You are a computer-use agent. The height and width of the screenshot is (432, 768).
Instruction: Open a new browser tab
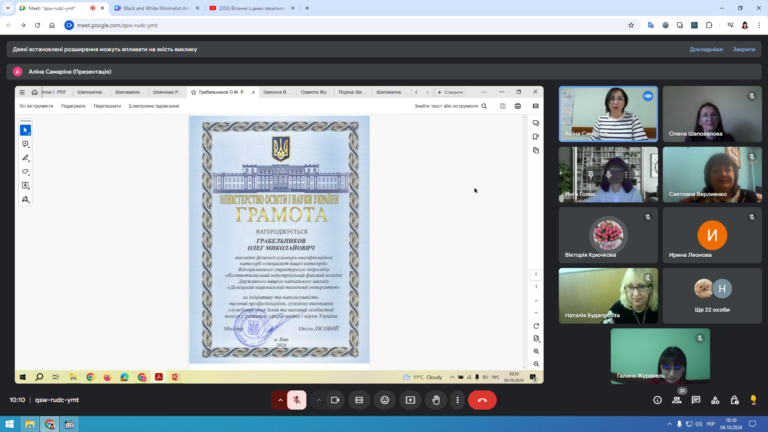[307, 8]
